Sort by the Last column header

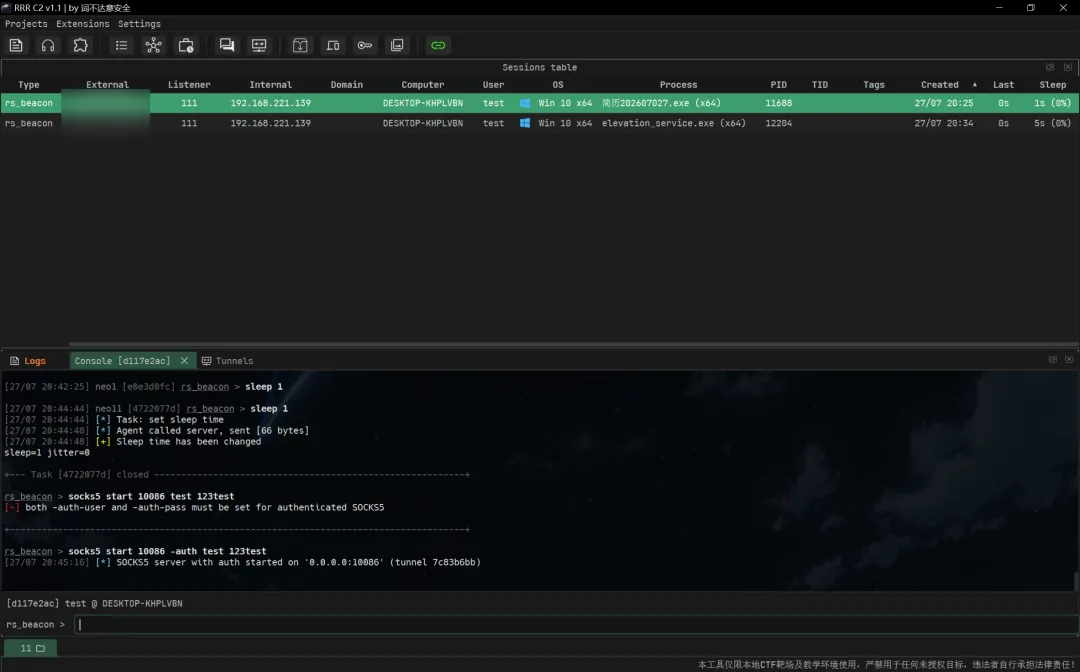(x=1003, y=85)
